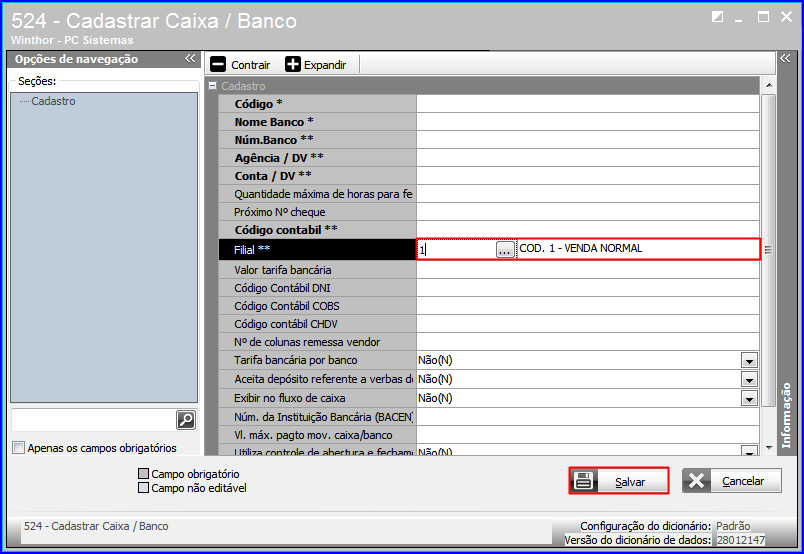Click status bar text 524 - Cadastrar Caixa / Banco
The width and height of the screenshot is (804, 554).
96,526
